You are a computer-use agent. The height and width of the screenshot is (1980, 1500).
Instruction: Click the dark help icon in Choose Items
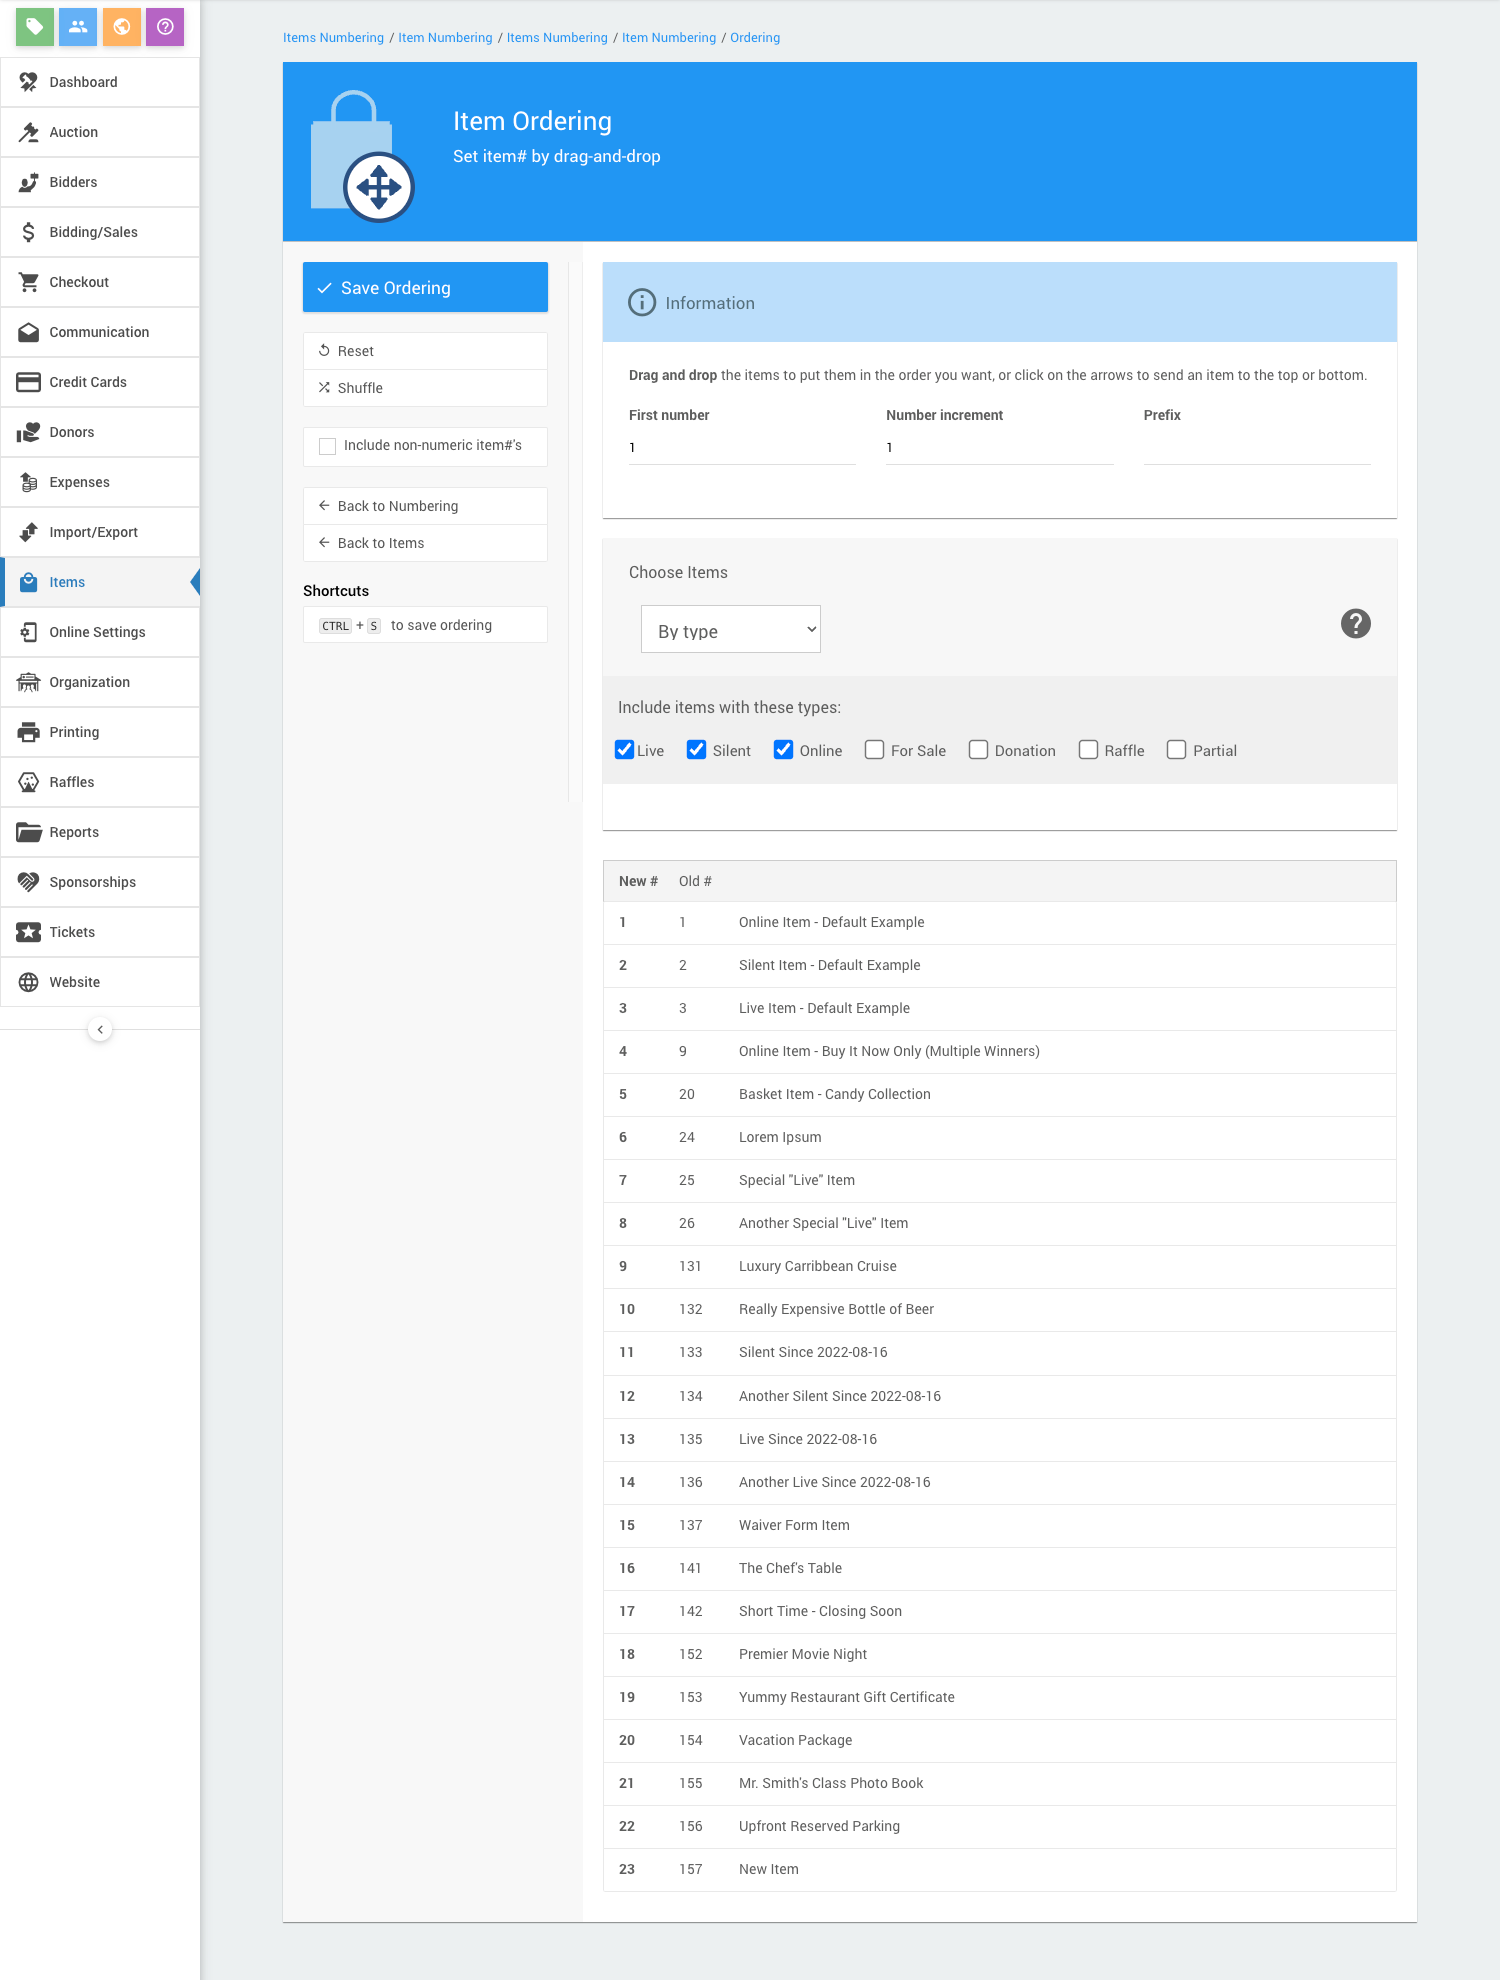pyautogui.click(x=1355, y=624)
